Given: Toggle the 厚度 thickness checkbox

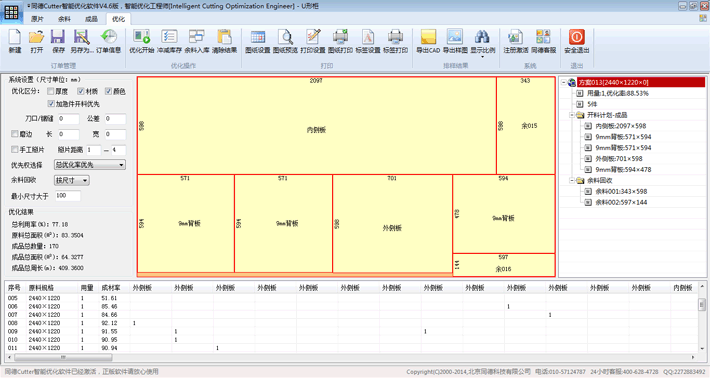Looking at the screenshot, I should click(x=51, y=91).
